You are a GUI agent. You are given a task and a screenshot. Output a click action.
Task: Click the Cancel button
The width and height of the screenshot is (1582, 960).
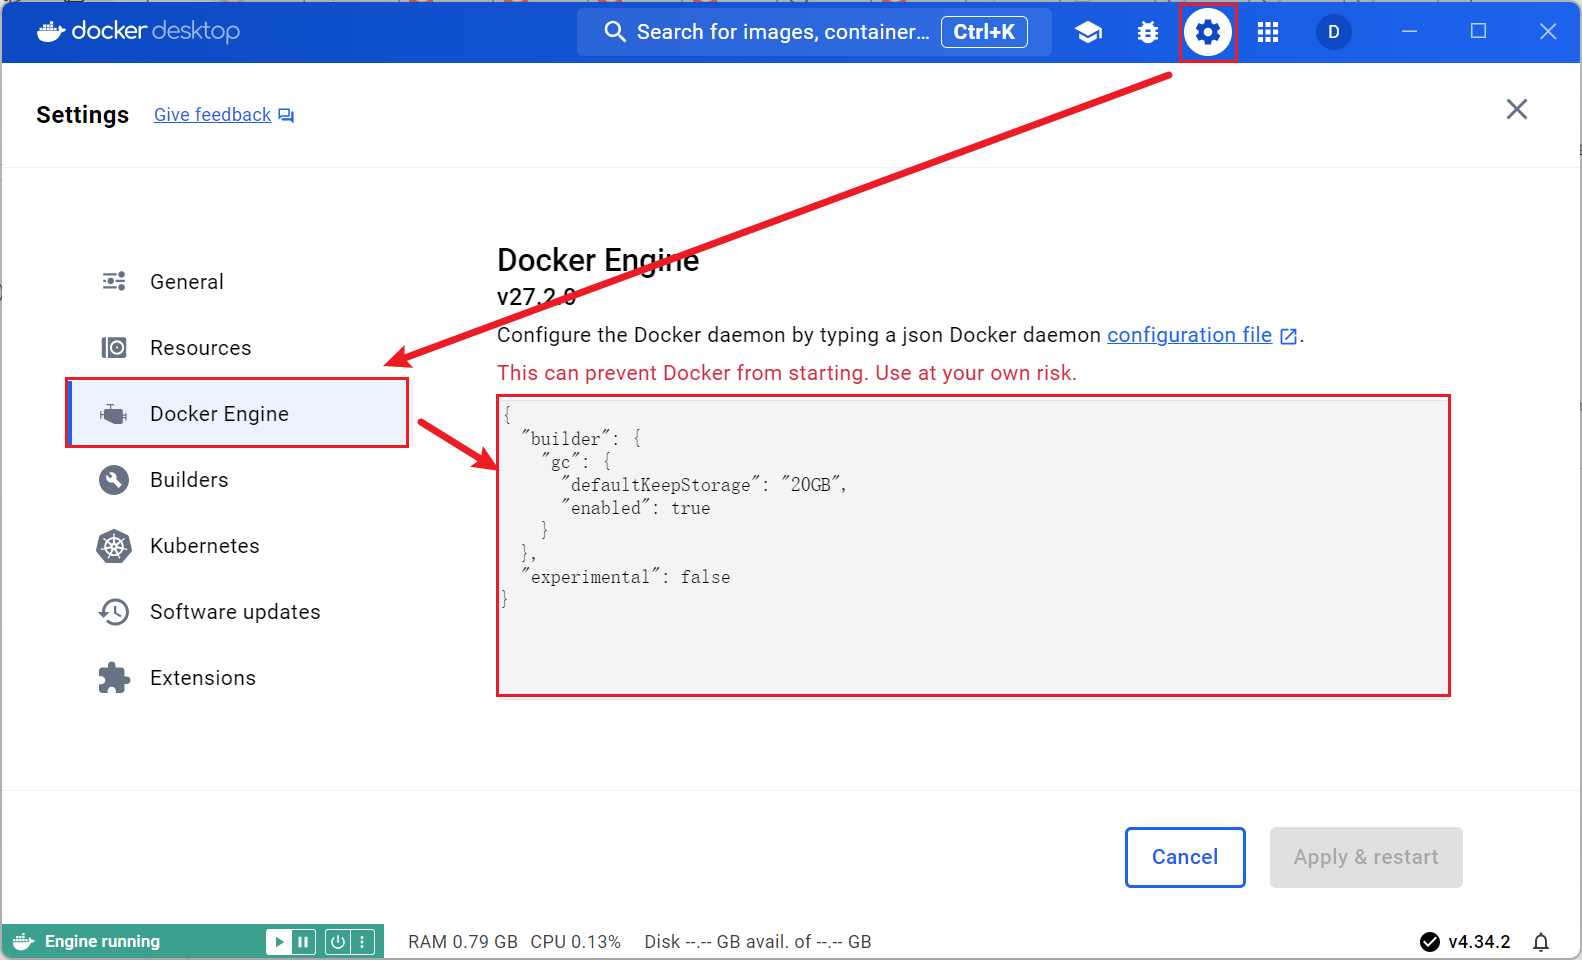click(x=1185, y=857)
